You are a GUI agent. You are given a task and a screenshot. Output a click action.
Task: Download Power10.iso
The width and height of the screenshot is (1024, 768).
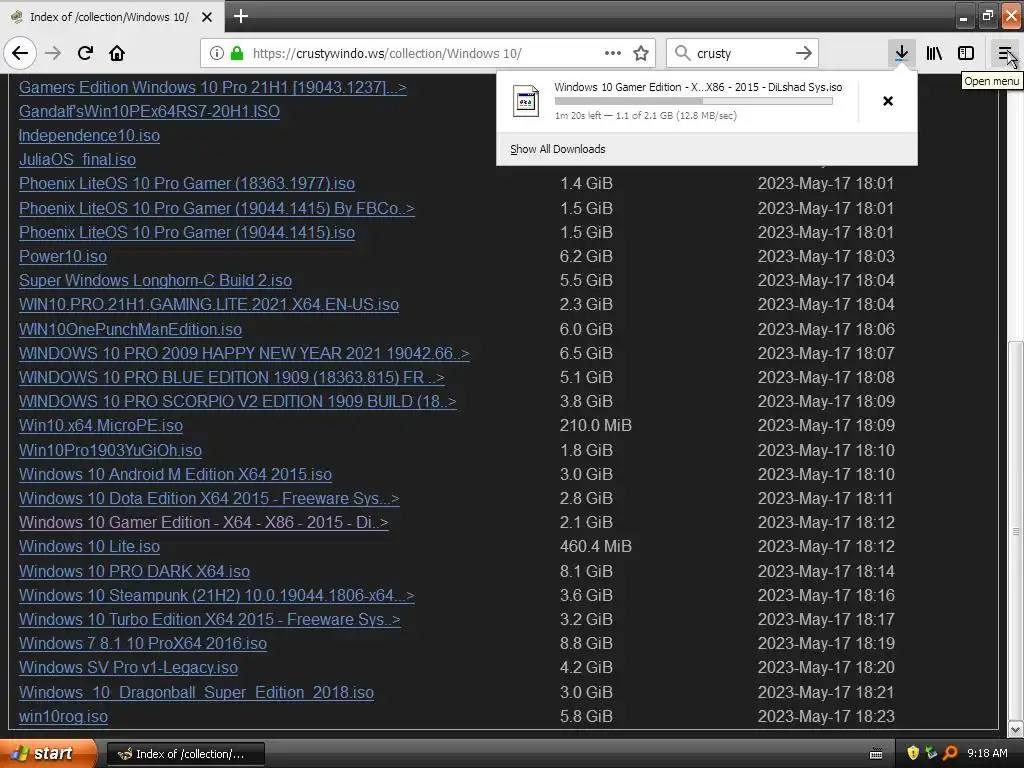click(63, 257)
